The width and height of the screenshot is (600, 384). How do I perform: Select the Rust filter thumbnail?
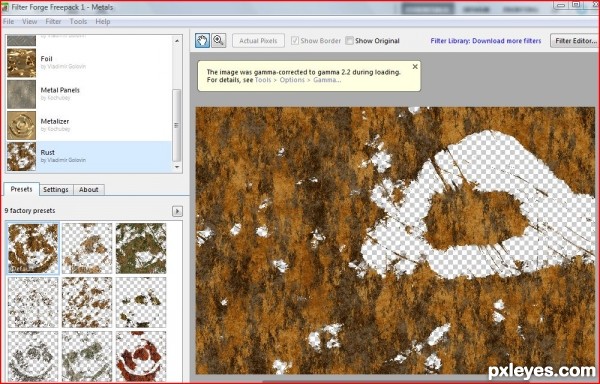pyautogui.click(x=21, y=157)
